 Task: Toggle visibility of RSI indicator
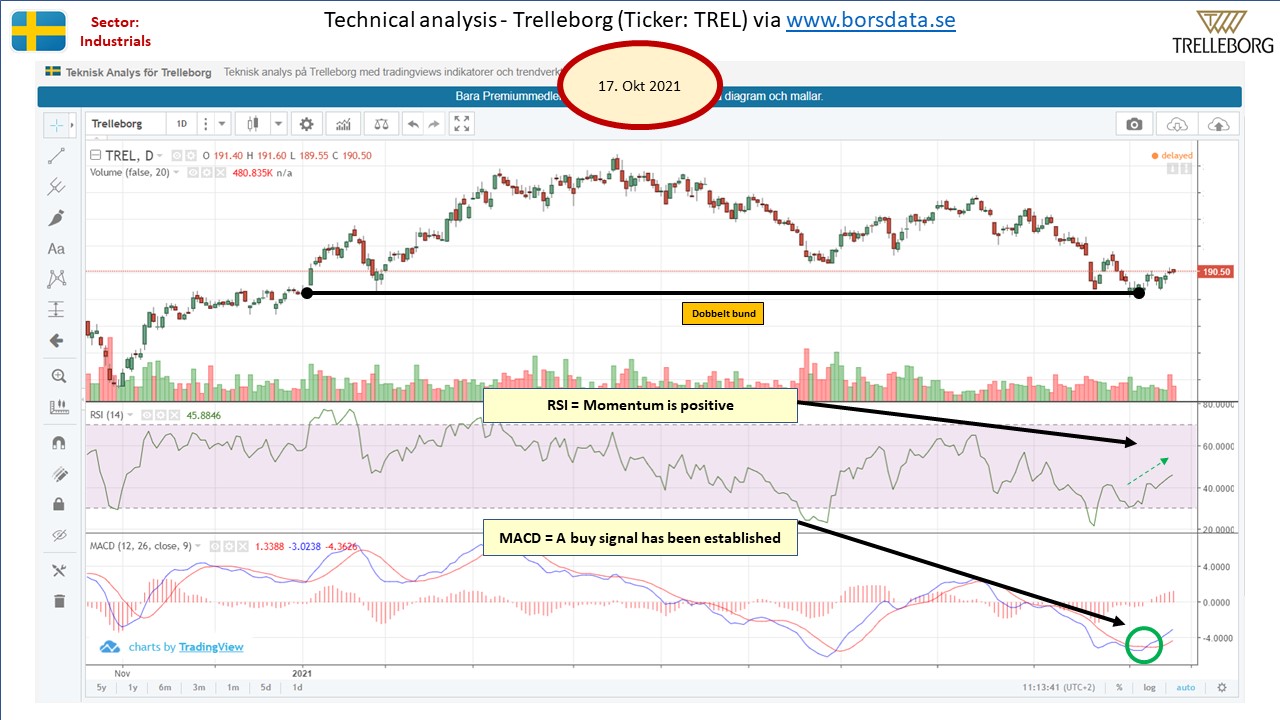[x=145, y=414]
